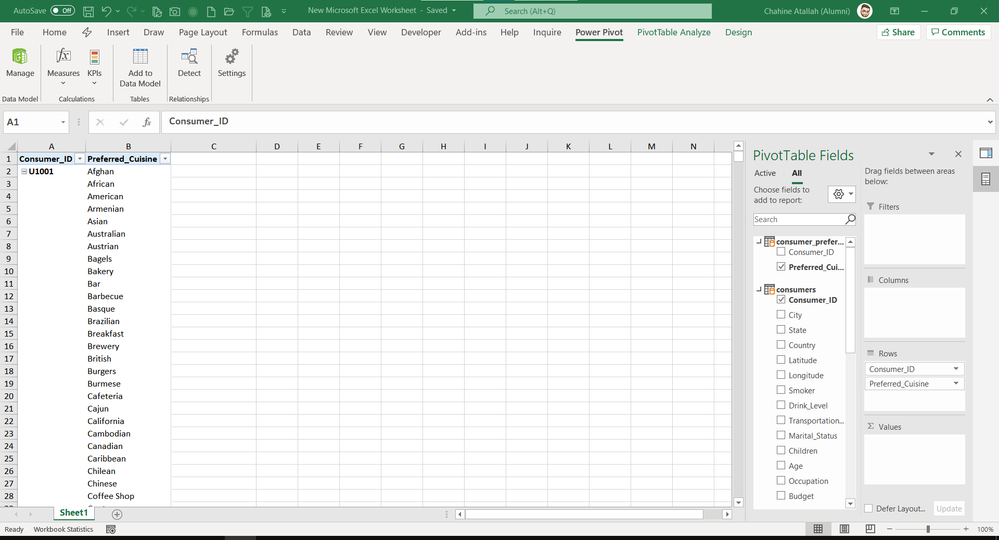Click the Undo icon
Screen dimensions: 999x540
tap(106, 11)
